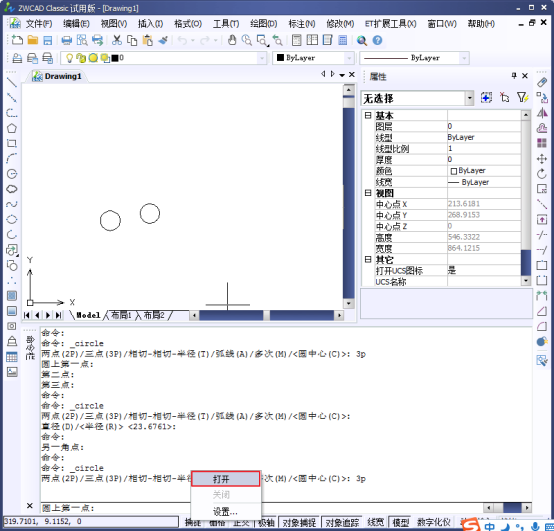Click 设置... in the context menu
554x531 pixels.
[x=226, y=511]
